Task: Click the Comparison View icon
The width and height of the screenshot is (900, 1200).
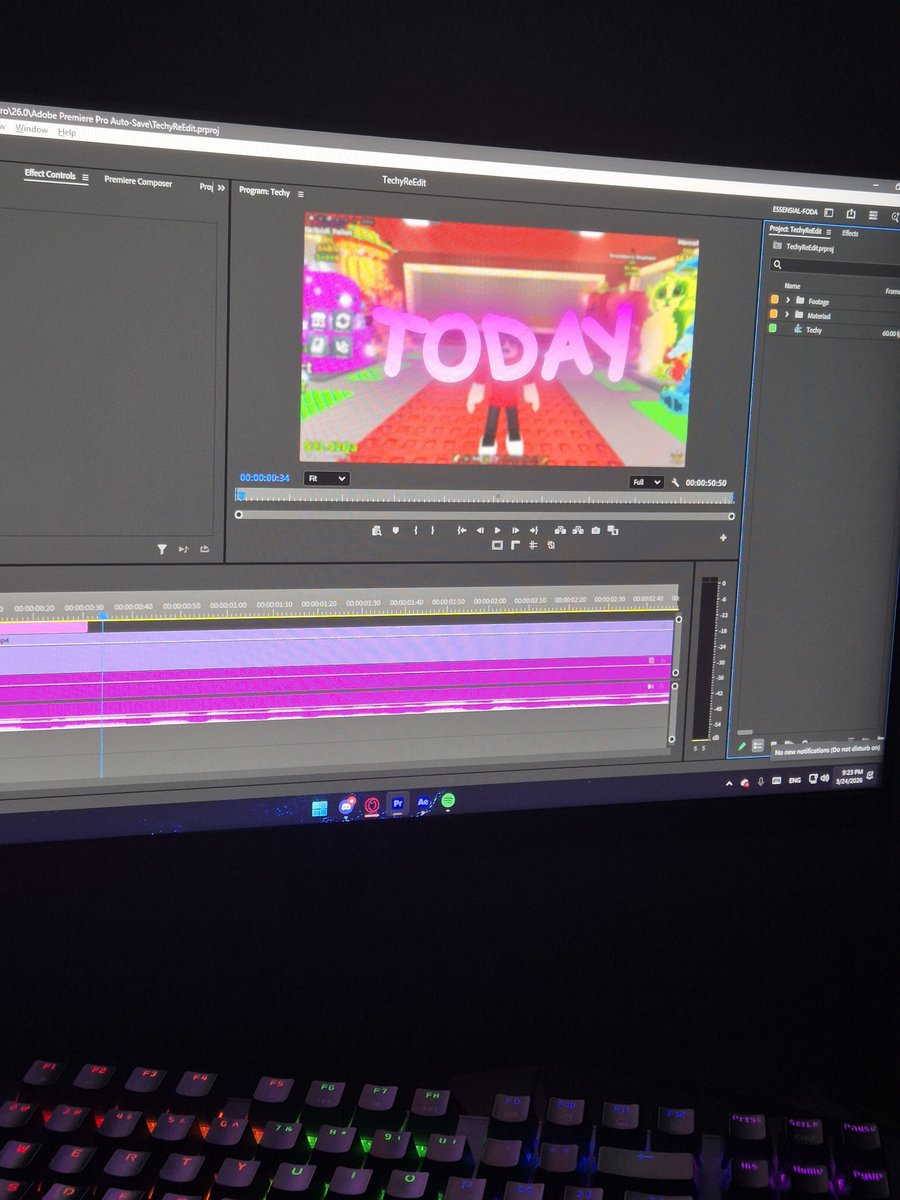Action: (613, 530)
